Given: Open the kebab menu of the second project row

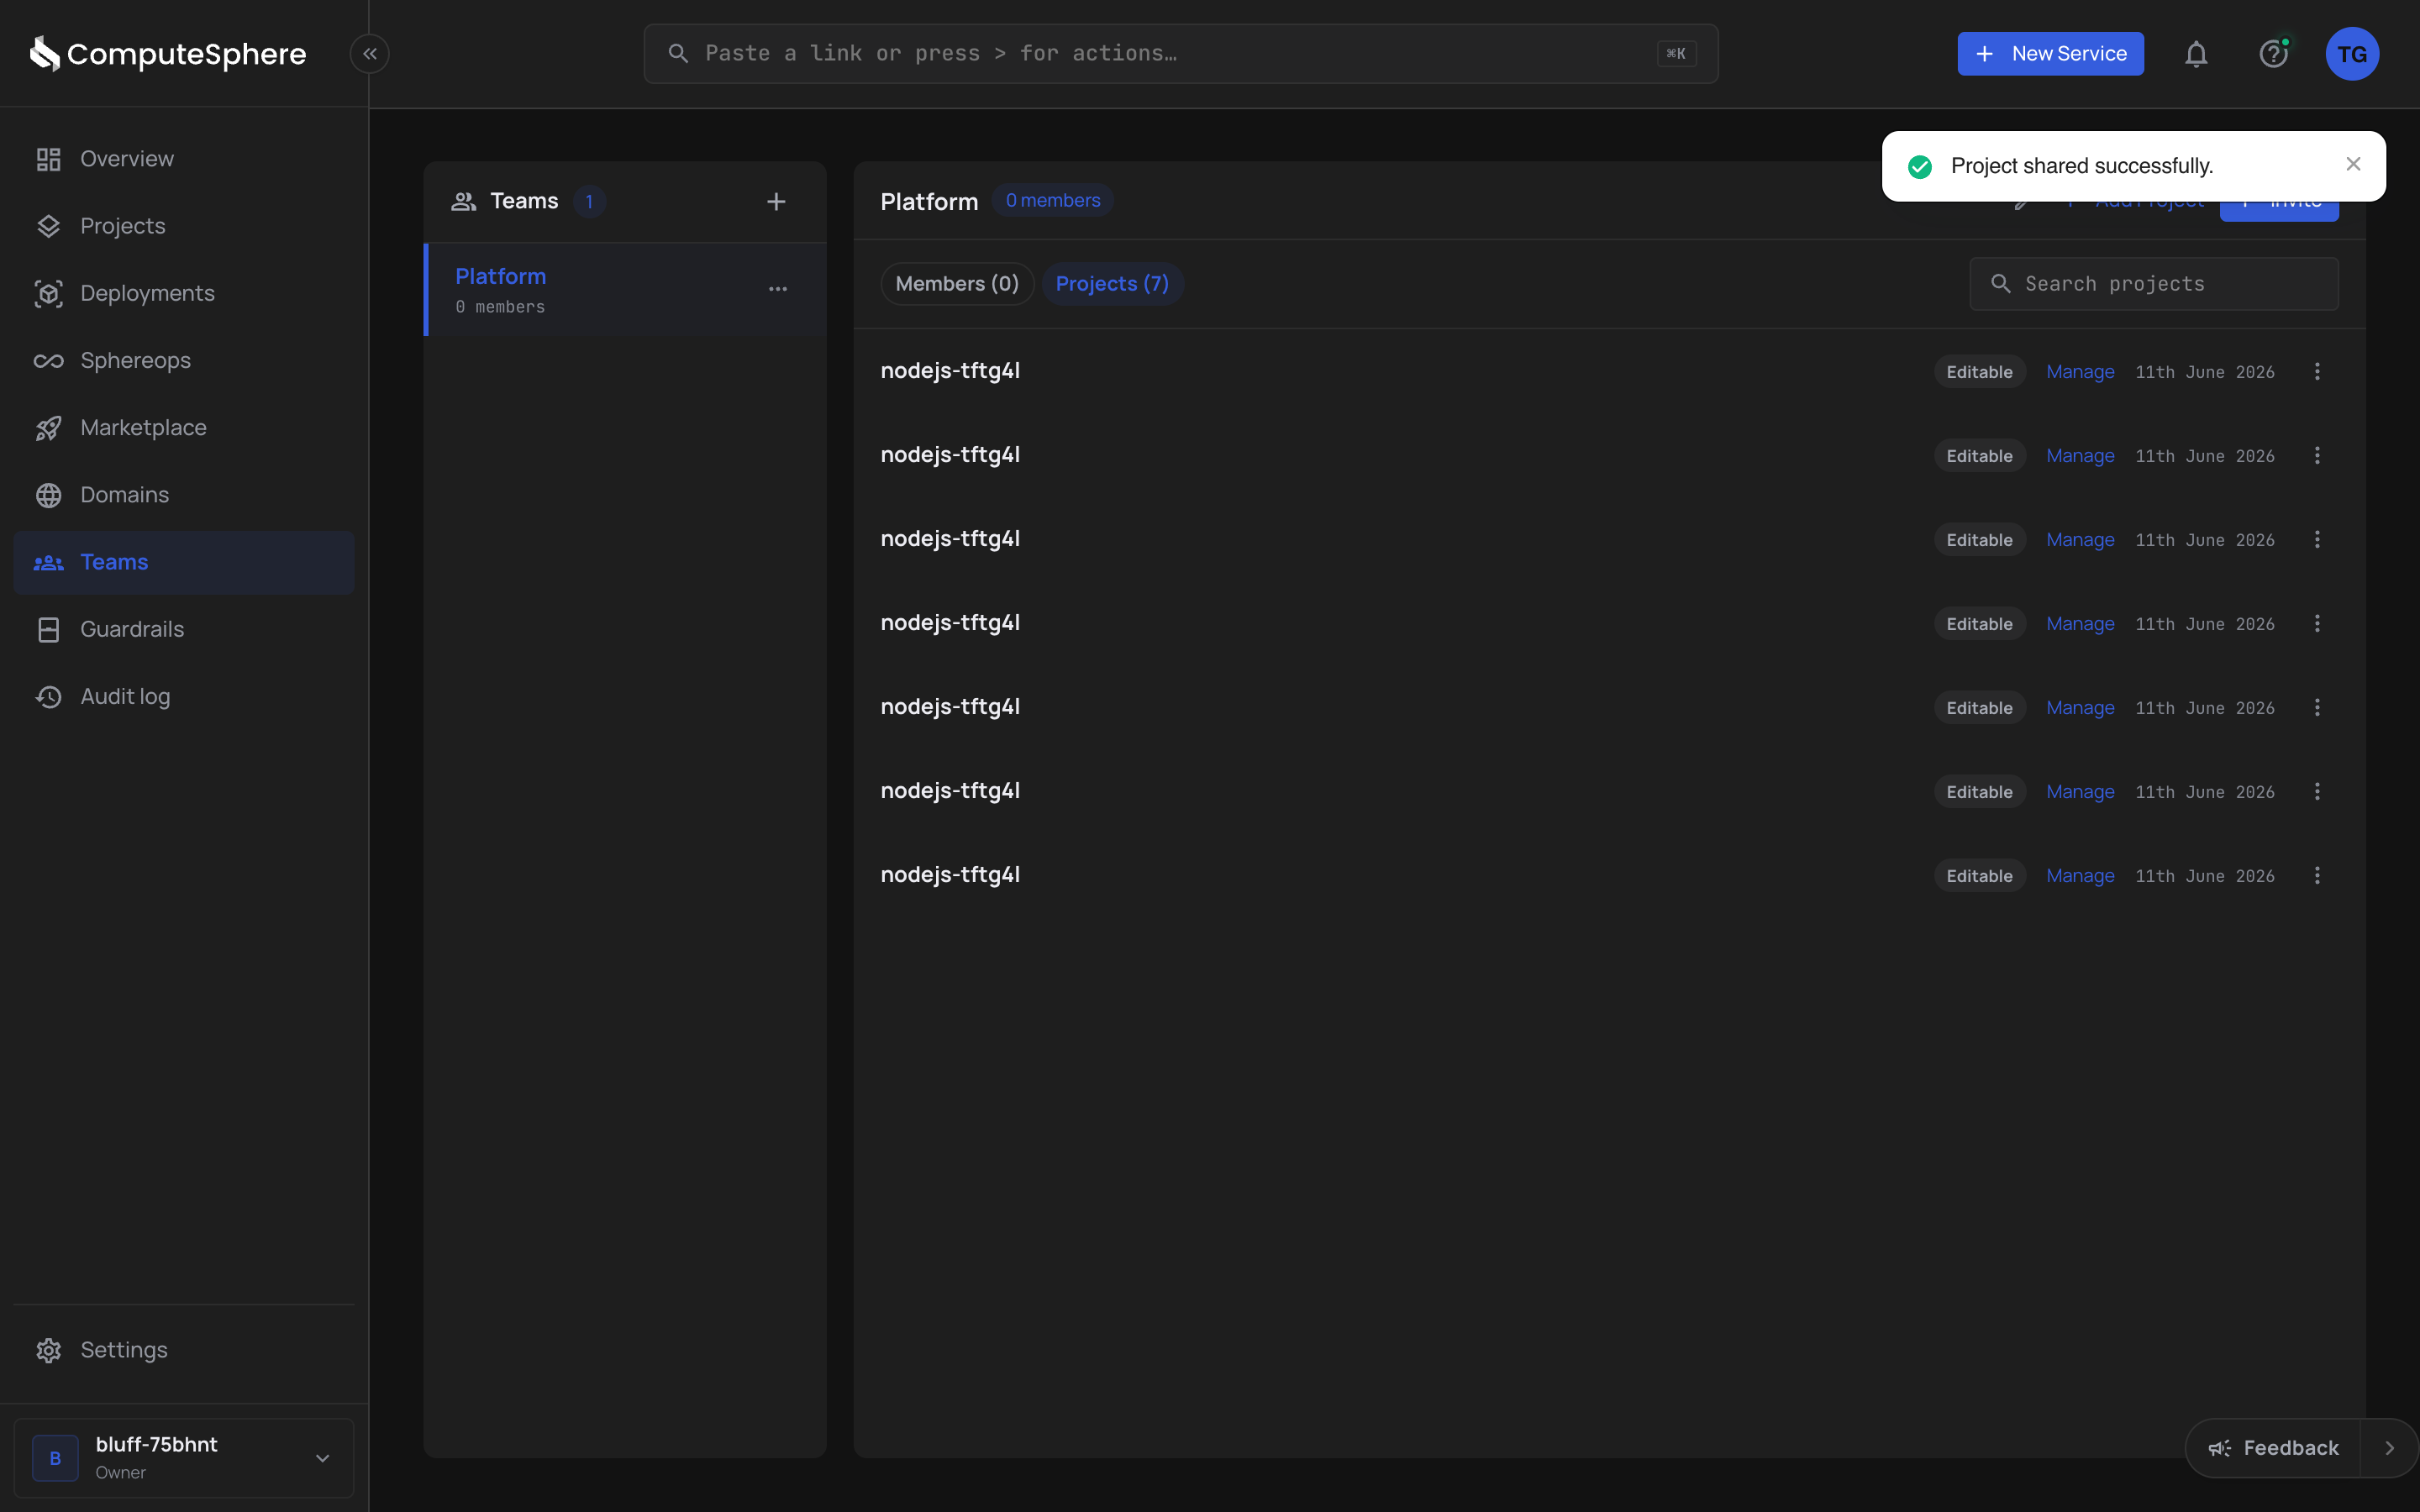Looking at the screenshot, I should pyautogui.click(x=2317, y=456).
